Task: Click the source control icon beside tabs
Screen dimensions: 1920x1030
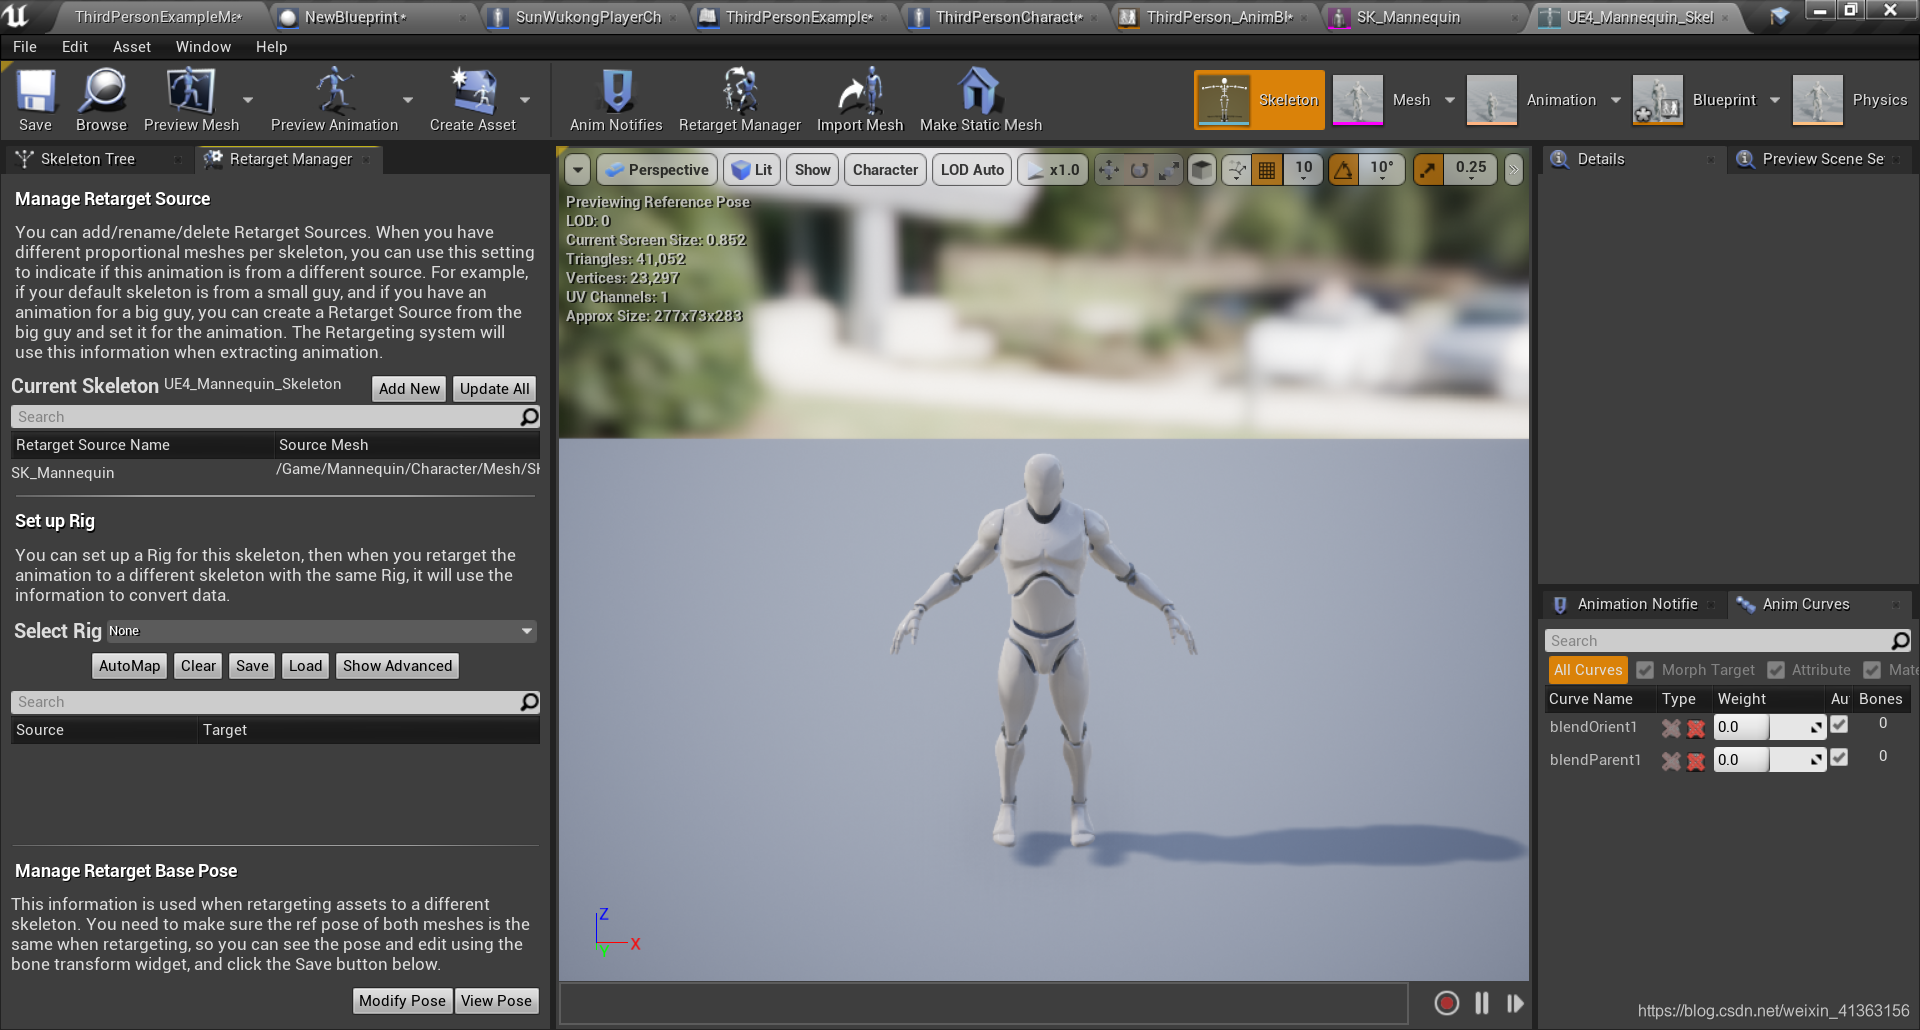Action: (1780, 16)
